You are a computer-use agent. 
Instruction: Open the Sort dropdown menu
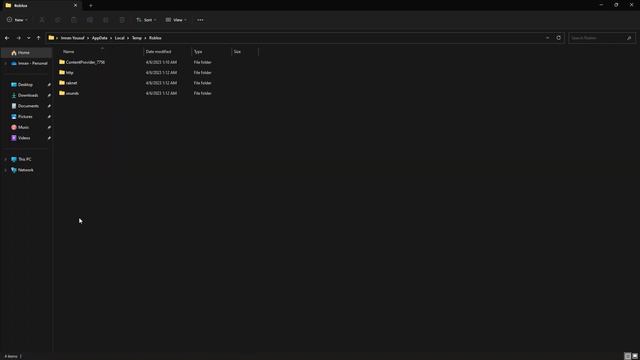146,20
